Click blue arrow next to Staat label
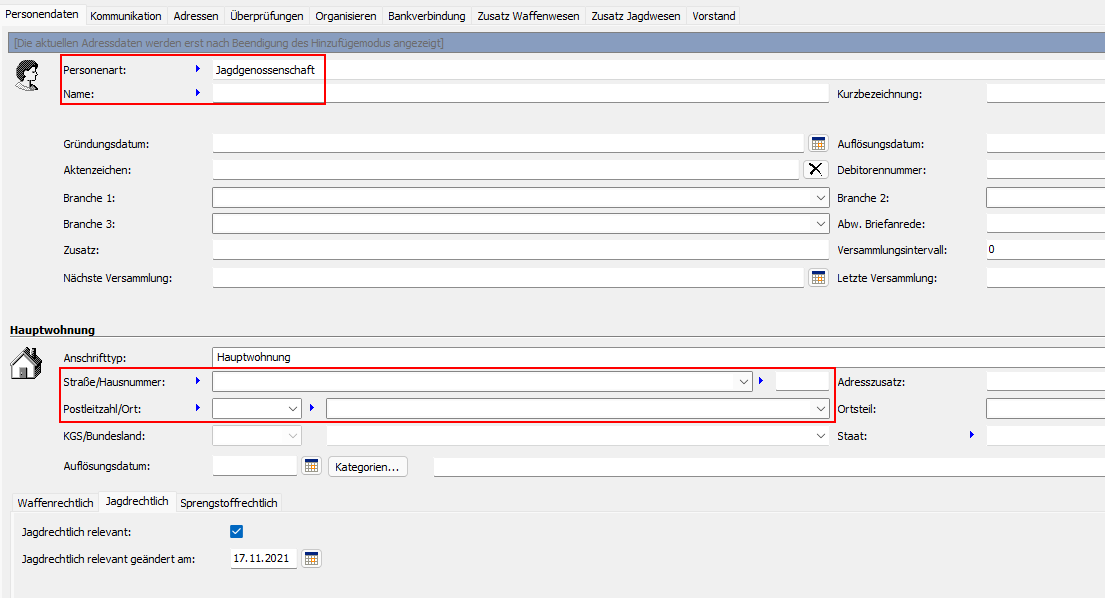 (970, 435)
